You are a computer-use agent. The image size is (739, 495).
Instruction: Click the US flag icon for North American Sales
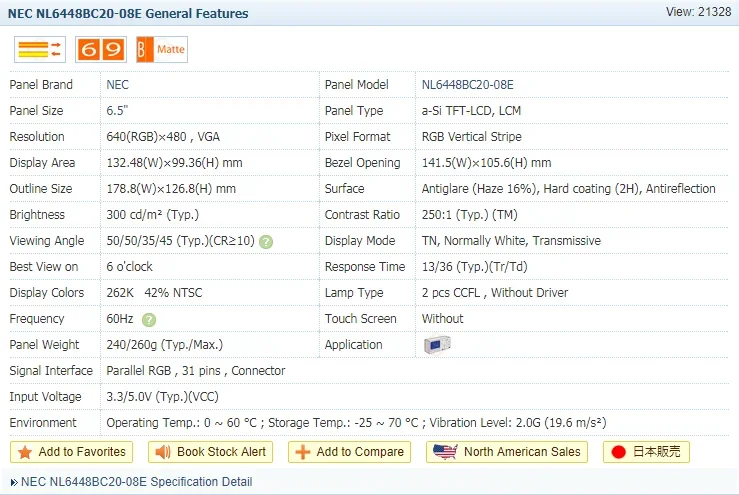pos(445,452)
